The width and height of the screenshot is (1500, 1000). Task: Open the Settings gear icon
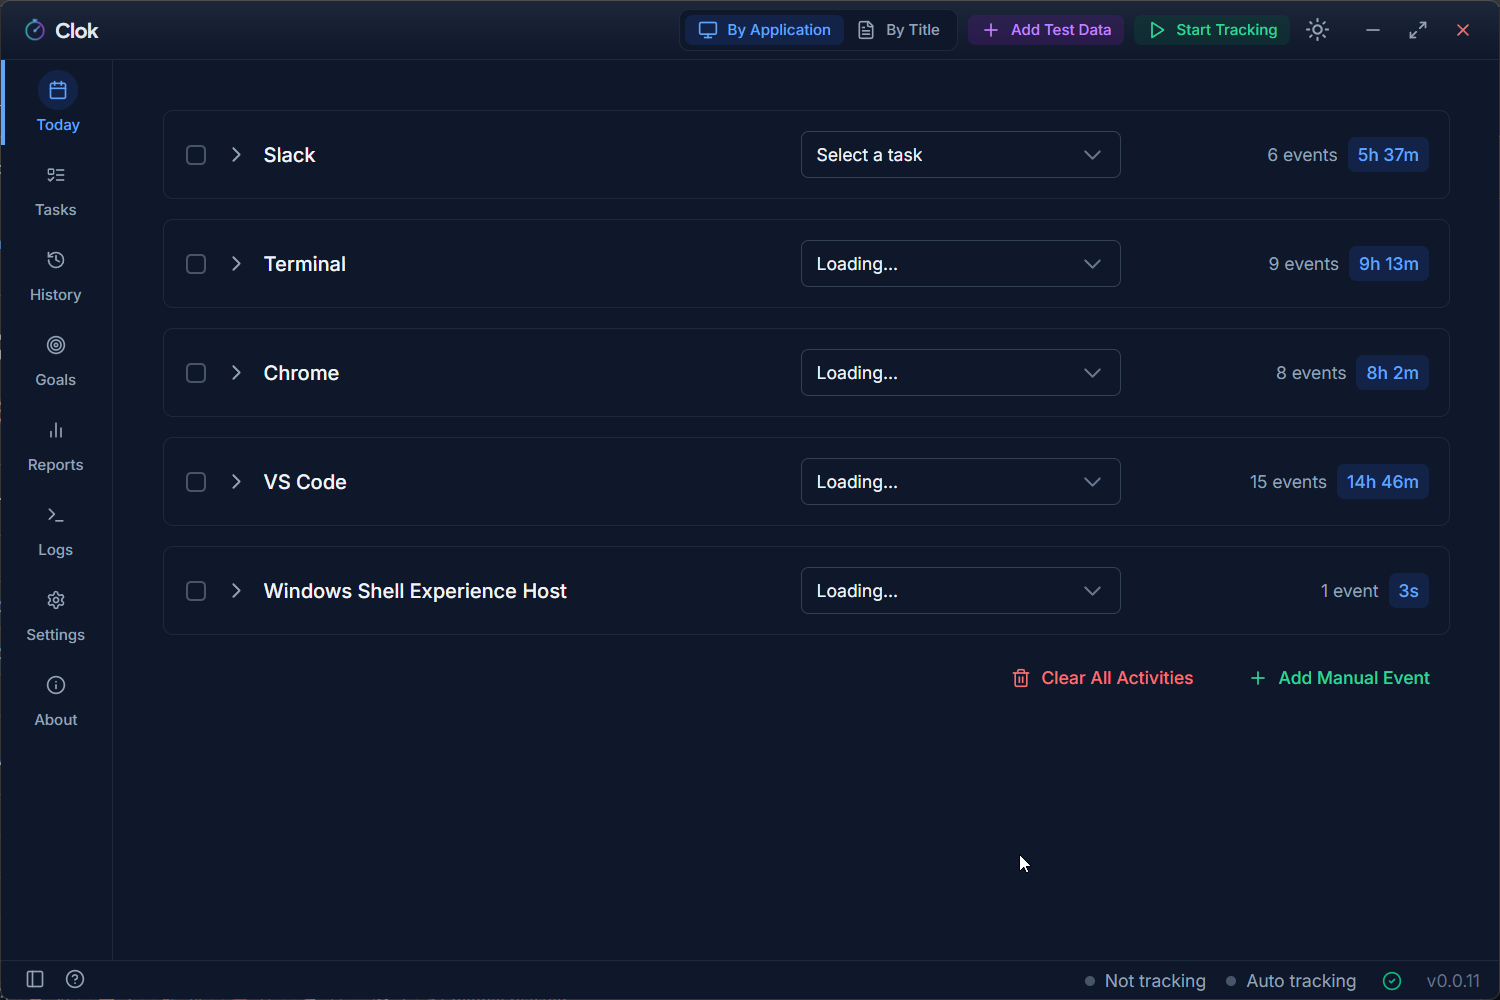click(x=56, y=600)
